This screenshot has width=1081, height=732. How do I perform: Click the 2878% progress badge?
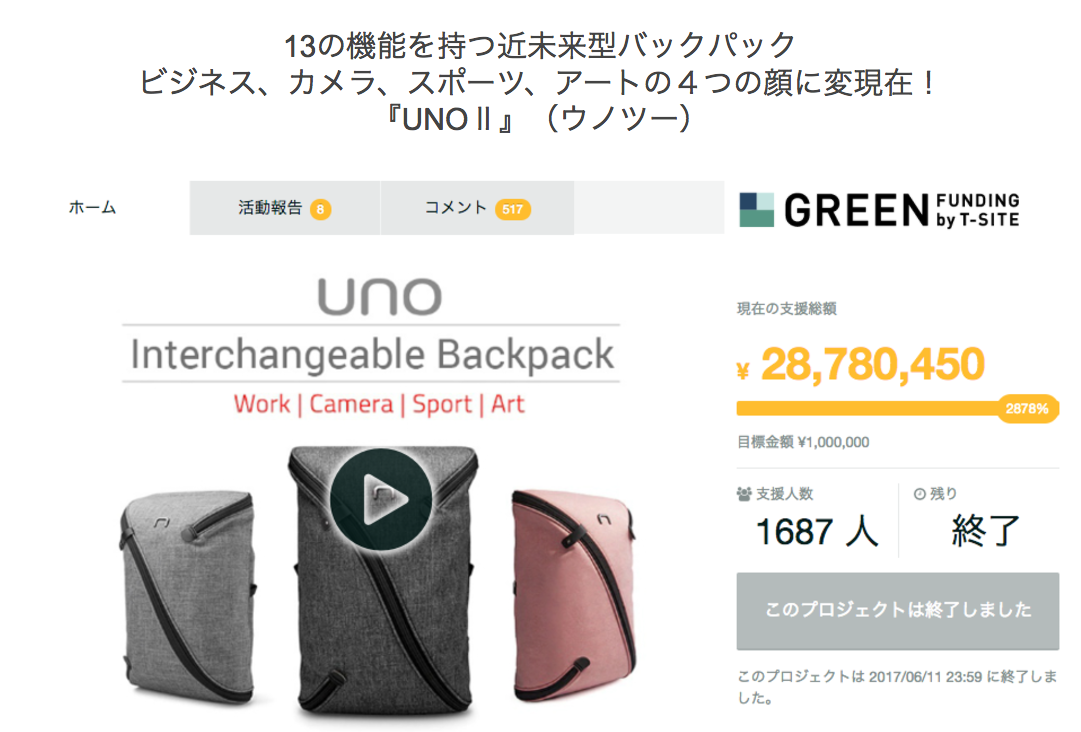pyautogui.click(x=1027, y=409)
